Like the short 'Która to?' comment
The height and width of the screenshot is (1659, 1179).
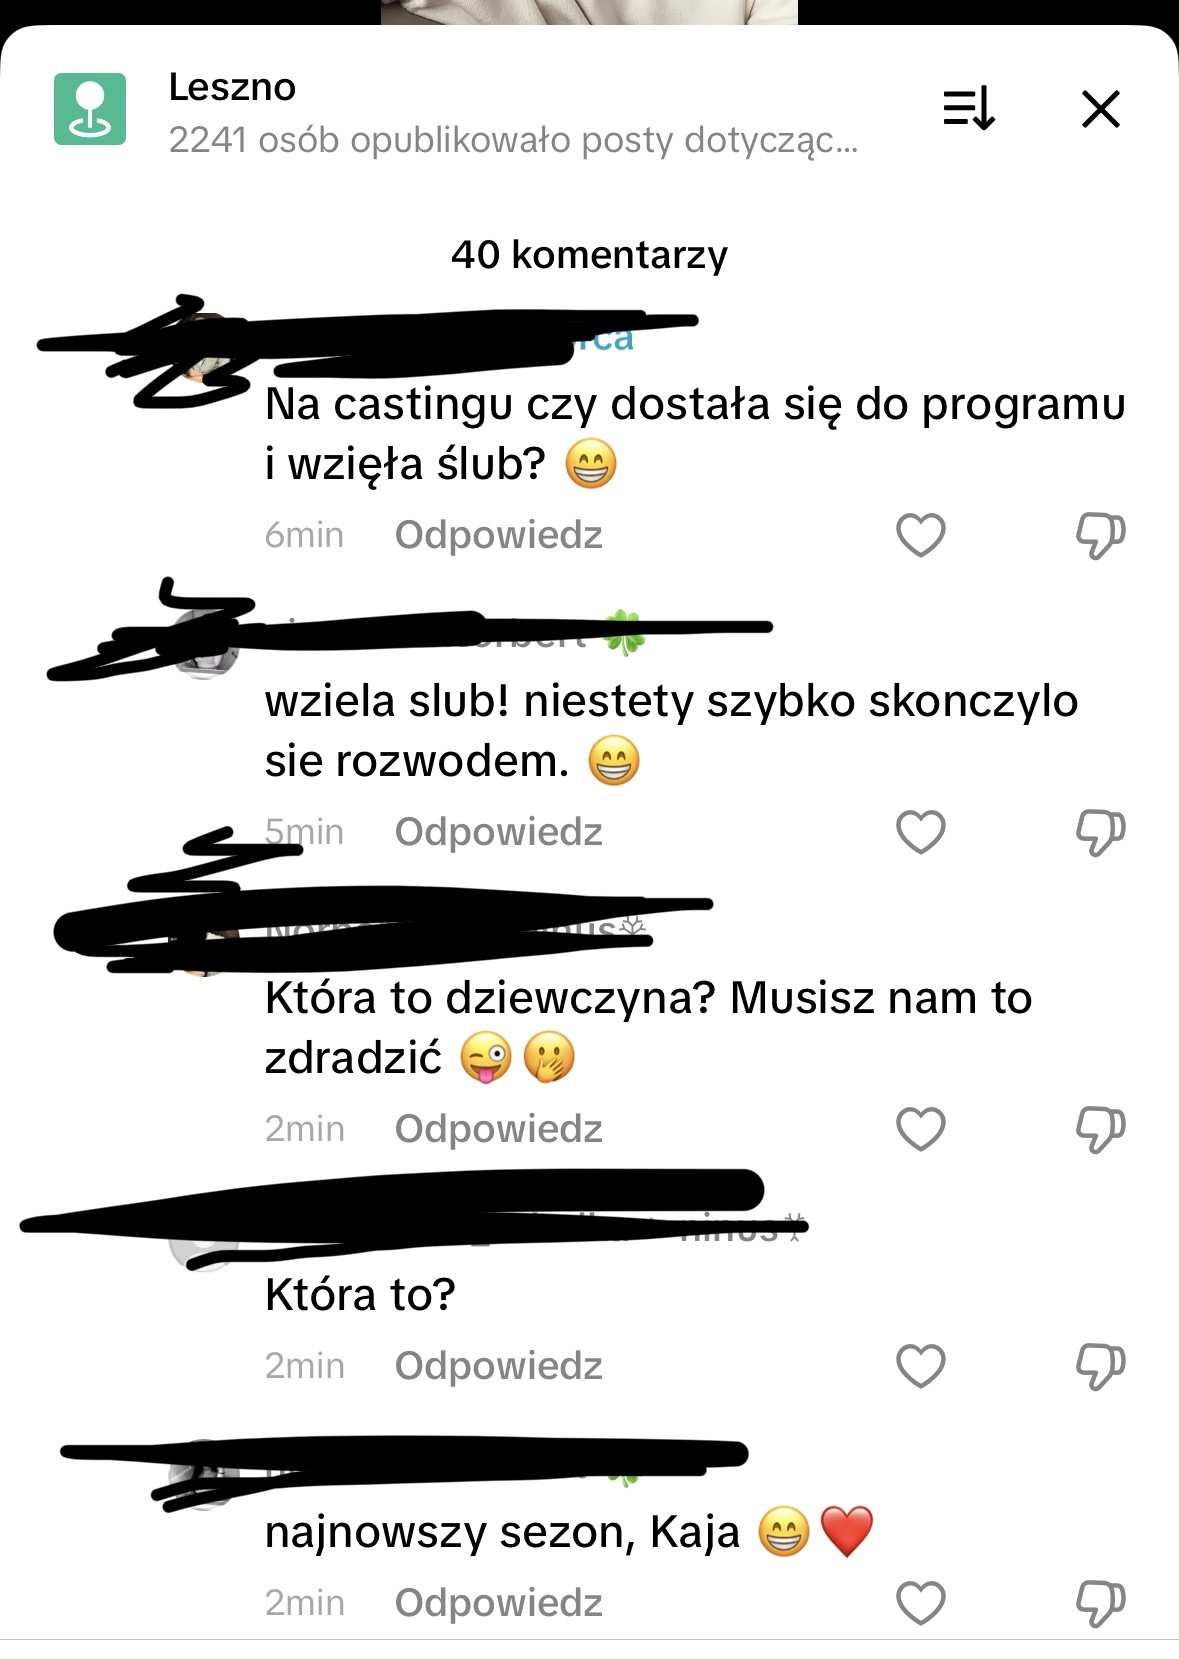(921, 1366)
